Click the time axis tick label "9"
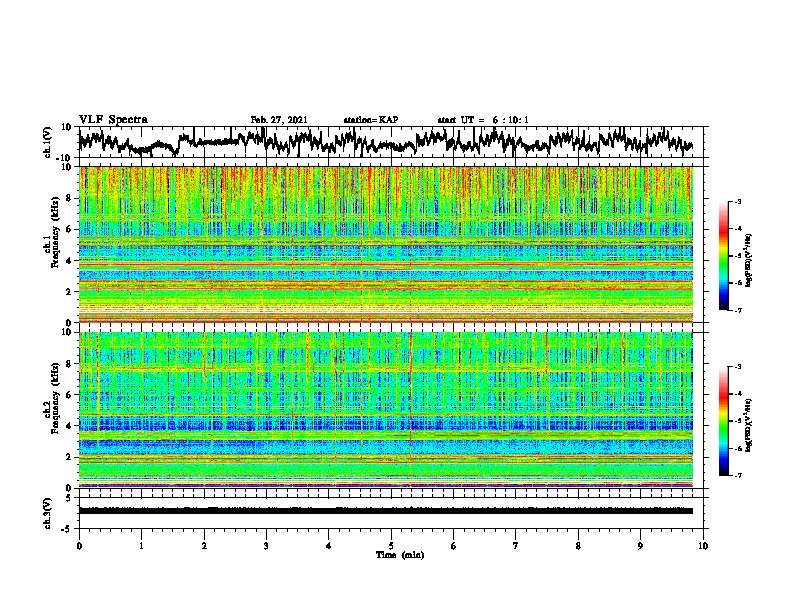Image resolution: width=792 pixels, height=612 pixels. (x=640, y=546)
